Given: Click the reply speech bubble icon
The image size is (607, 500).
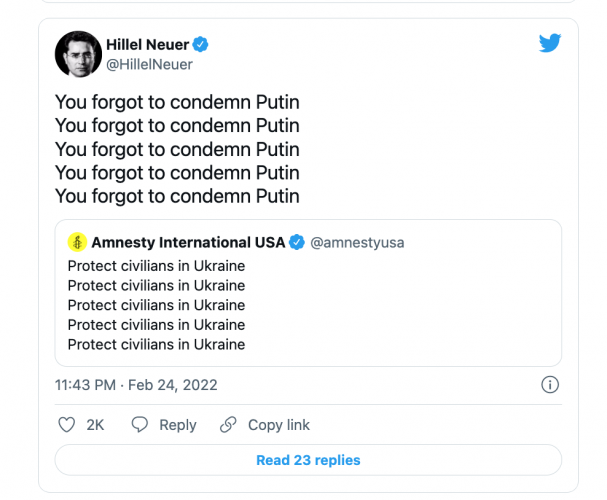Looking at the screenshot, I should [x=141, y=425].
